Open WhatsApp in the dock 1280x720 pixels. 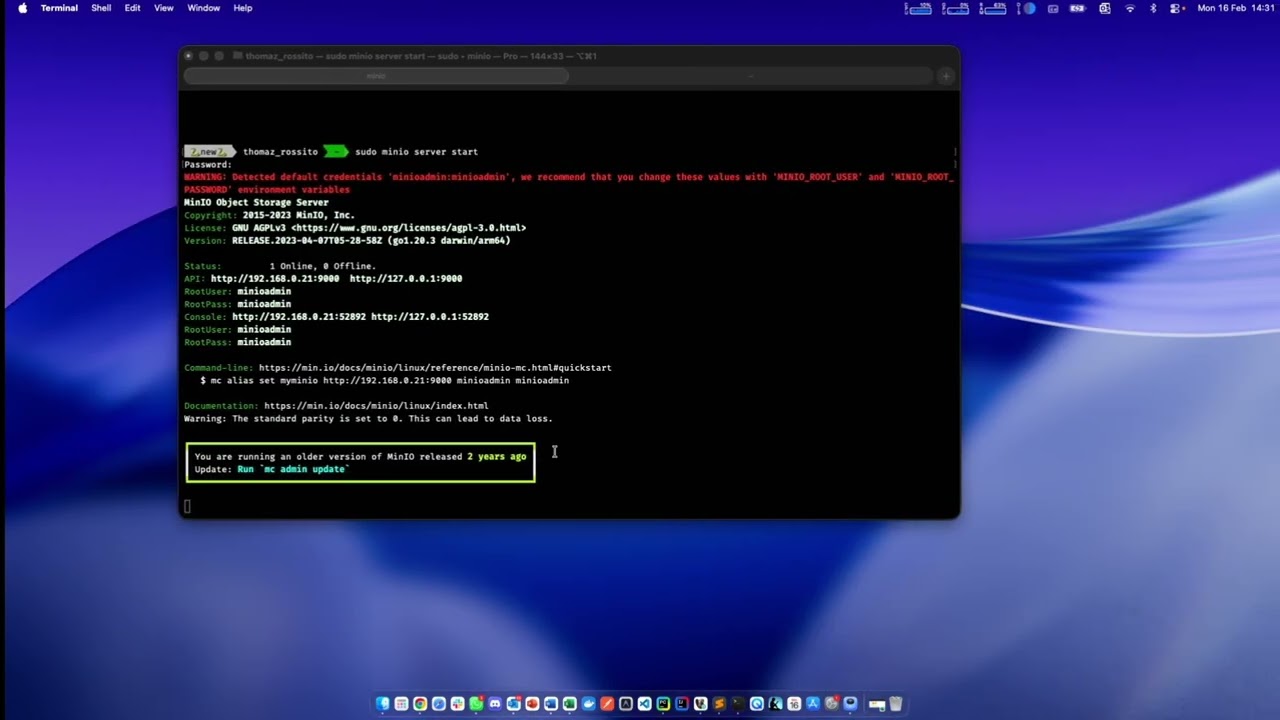[476, 704]
